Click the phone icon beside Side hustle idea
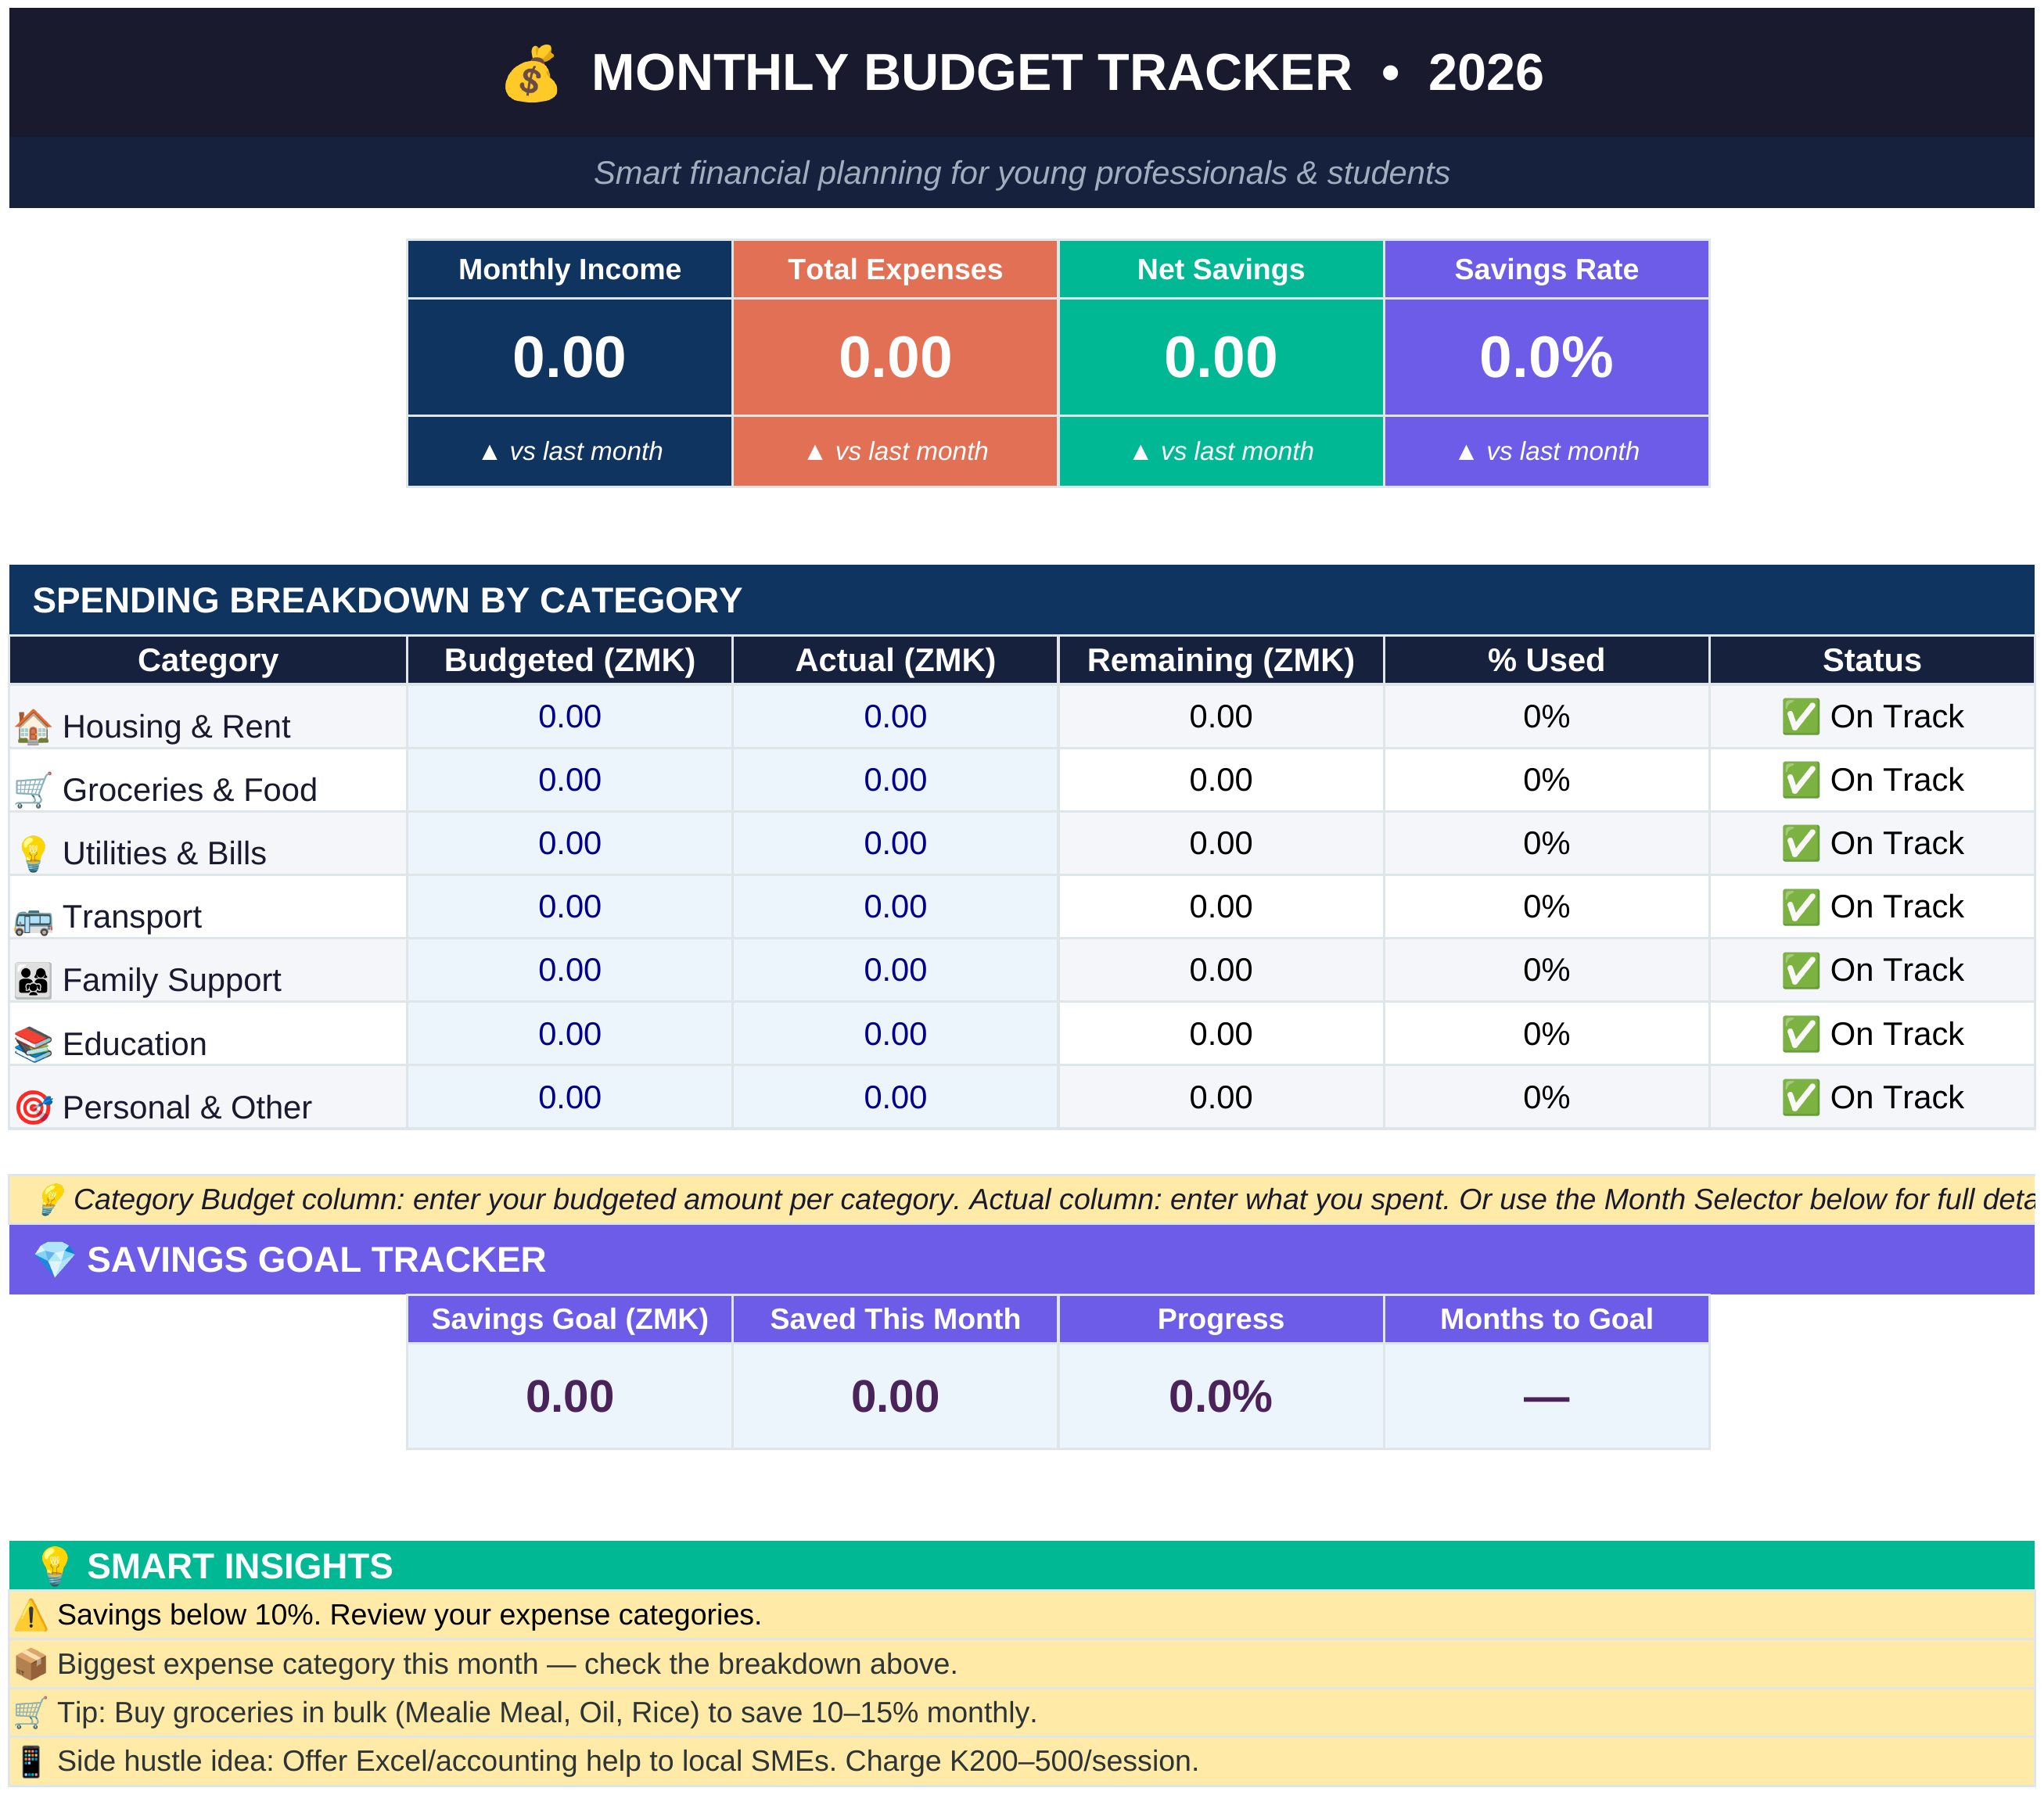This screenshot has height=1795, width=2044. coord(30,1761)
